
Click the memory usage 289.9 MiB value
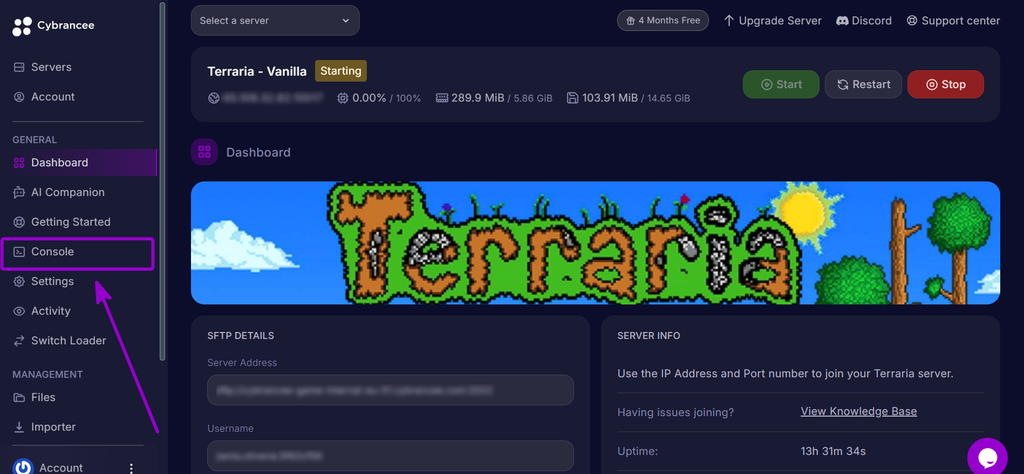(x=477, y=99)
